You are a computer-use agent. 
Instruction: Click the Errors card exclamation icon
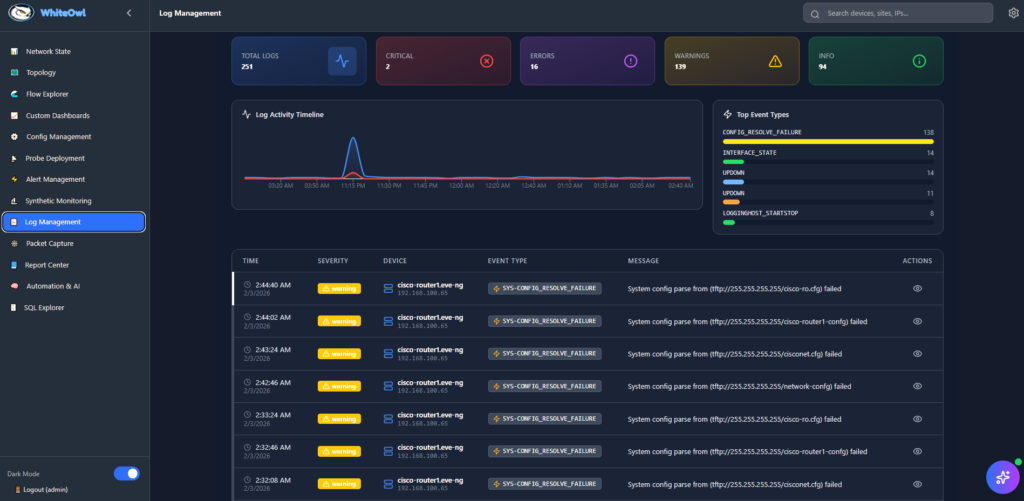(x=630, y=61)
